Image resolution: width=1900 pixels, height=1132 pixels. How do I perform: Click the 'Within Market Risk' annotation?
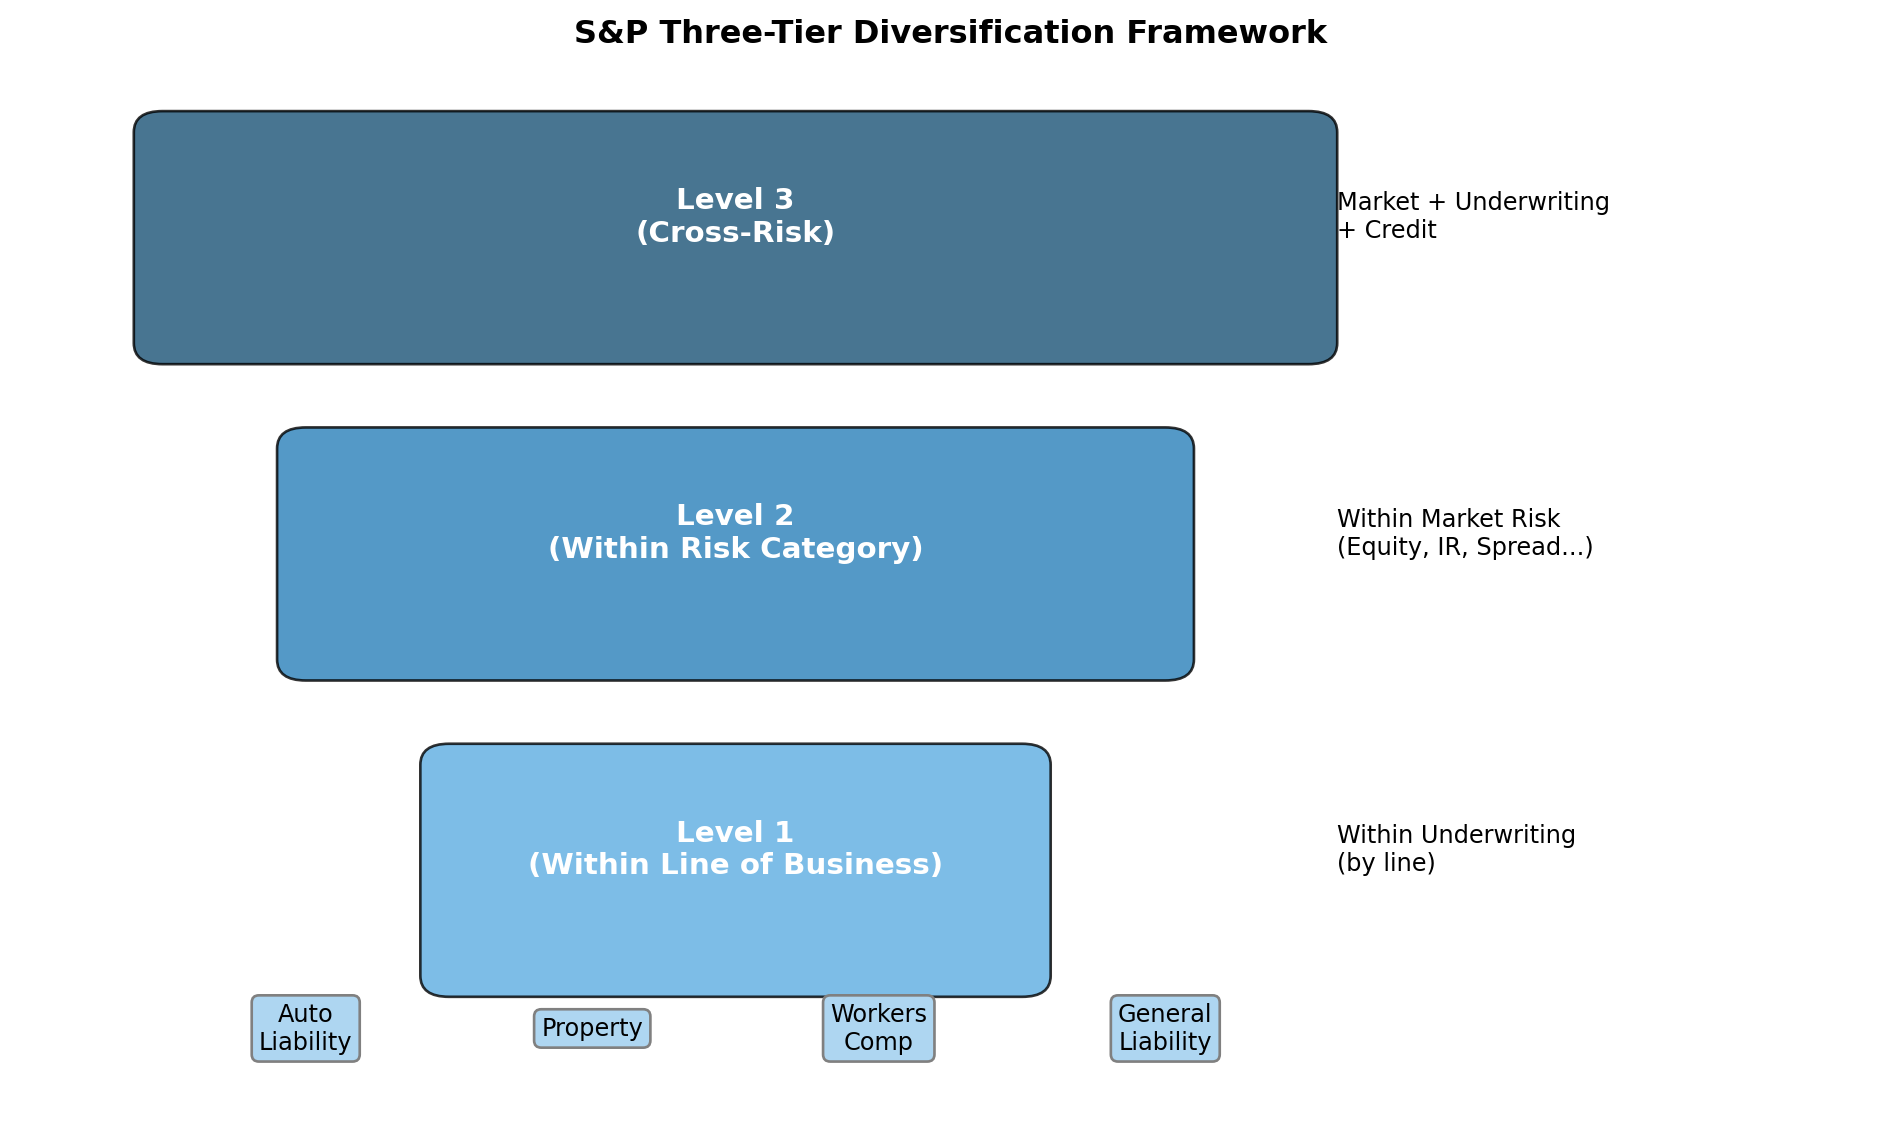tap(1448, 519)
